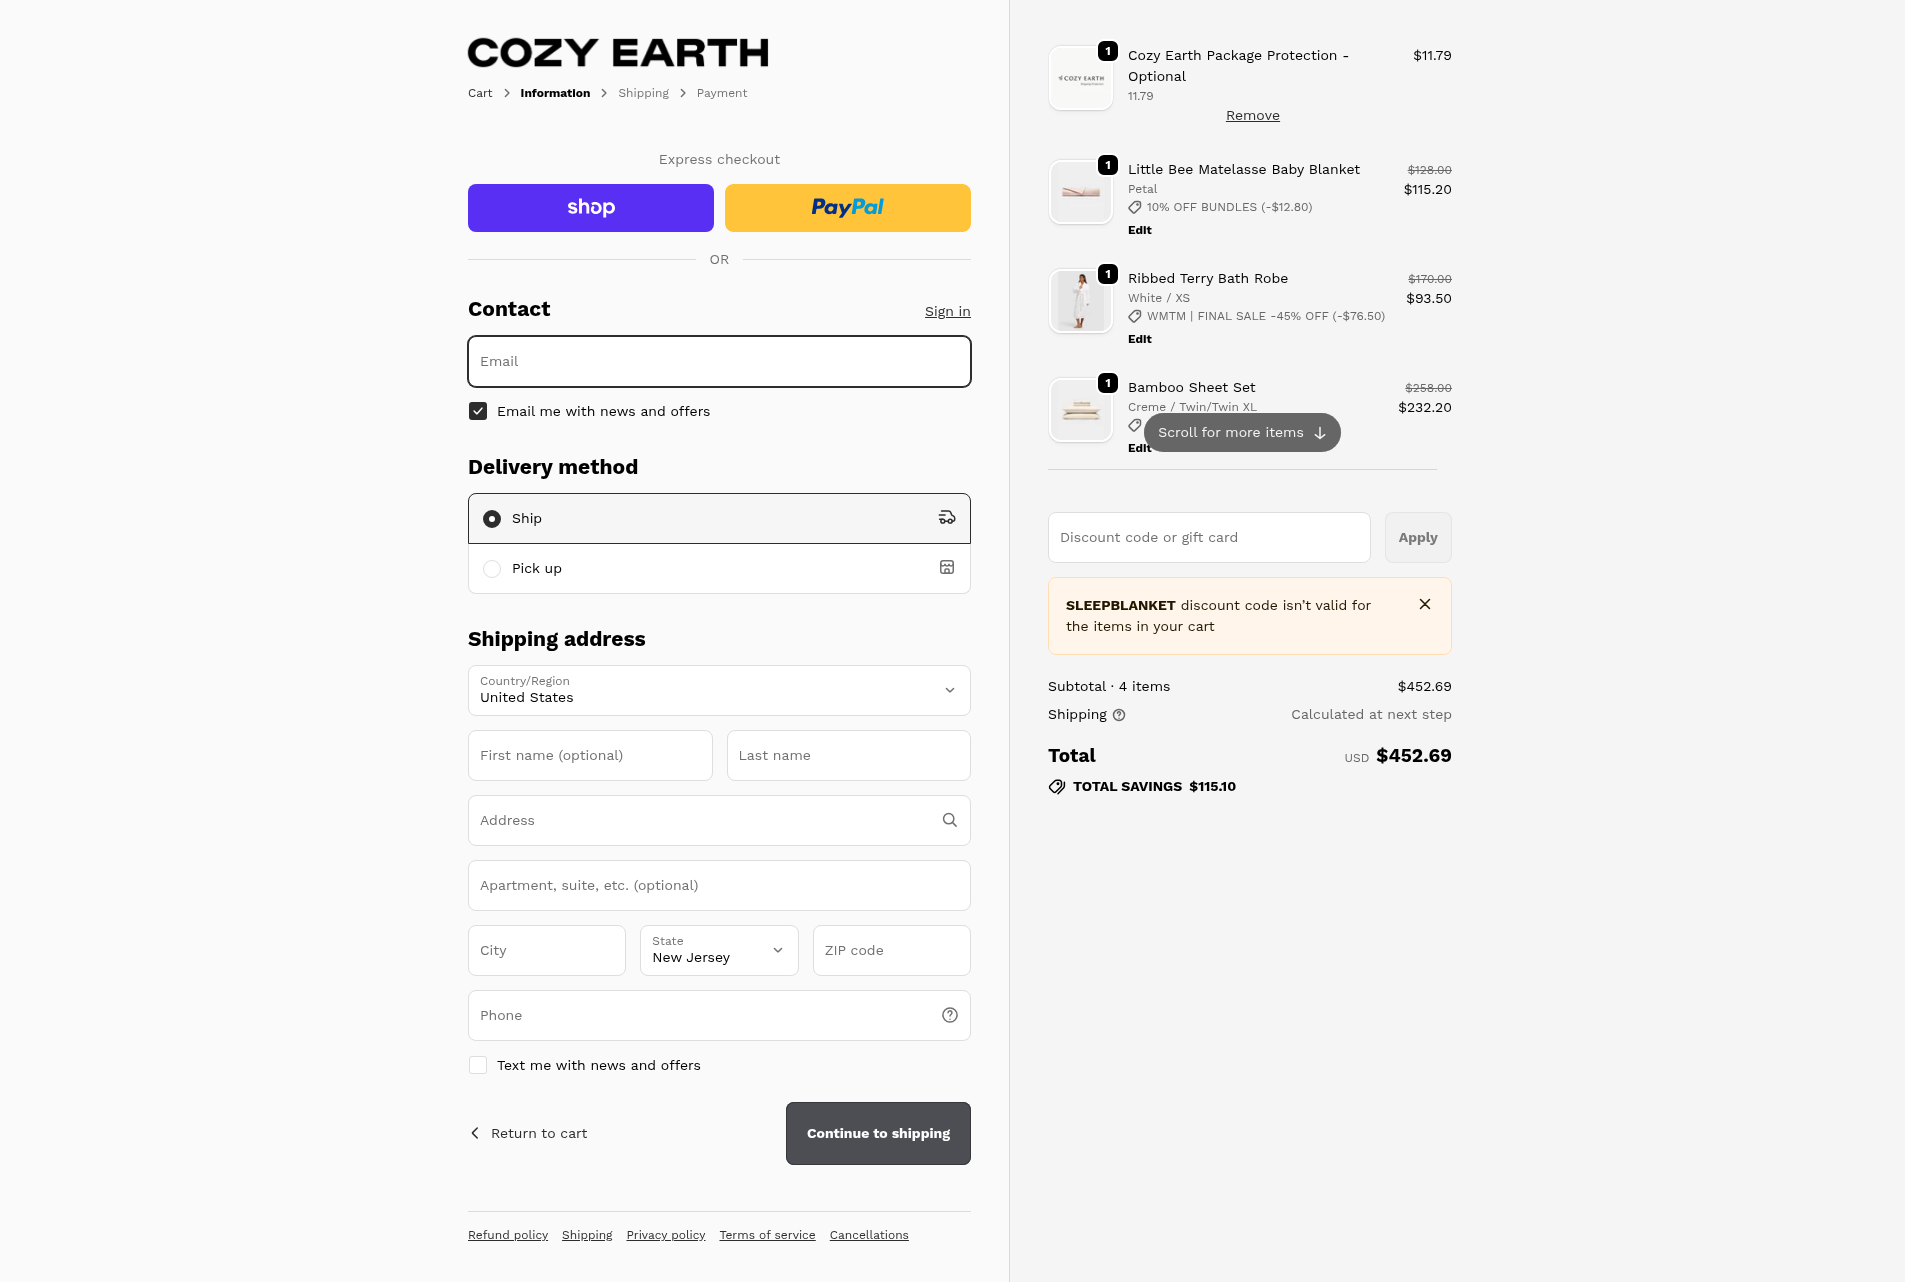Uncheck Email me with news and offers

(x=478, y=411)
